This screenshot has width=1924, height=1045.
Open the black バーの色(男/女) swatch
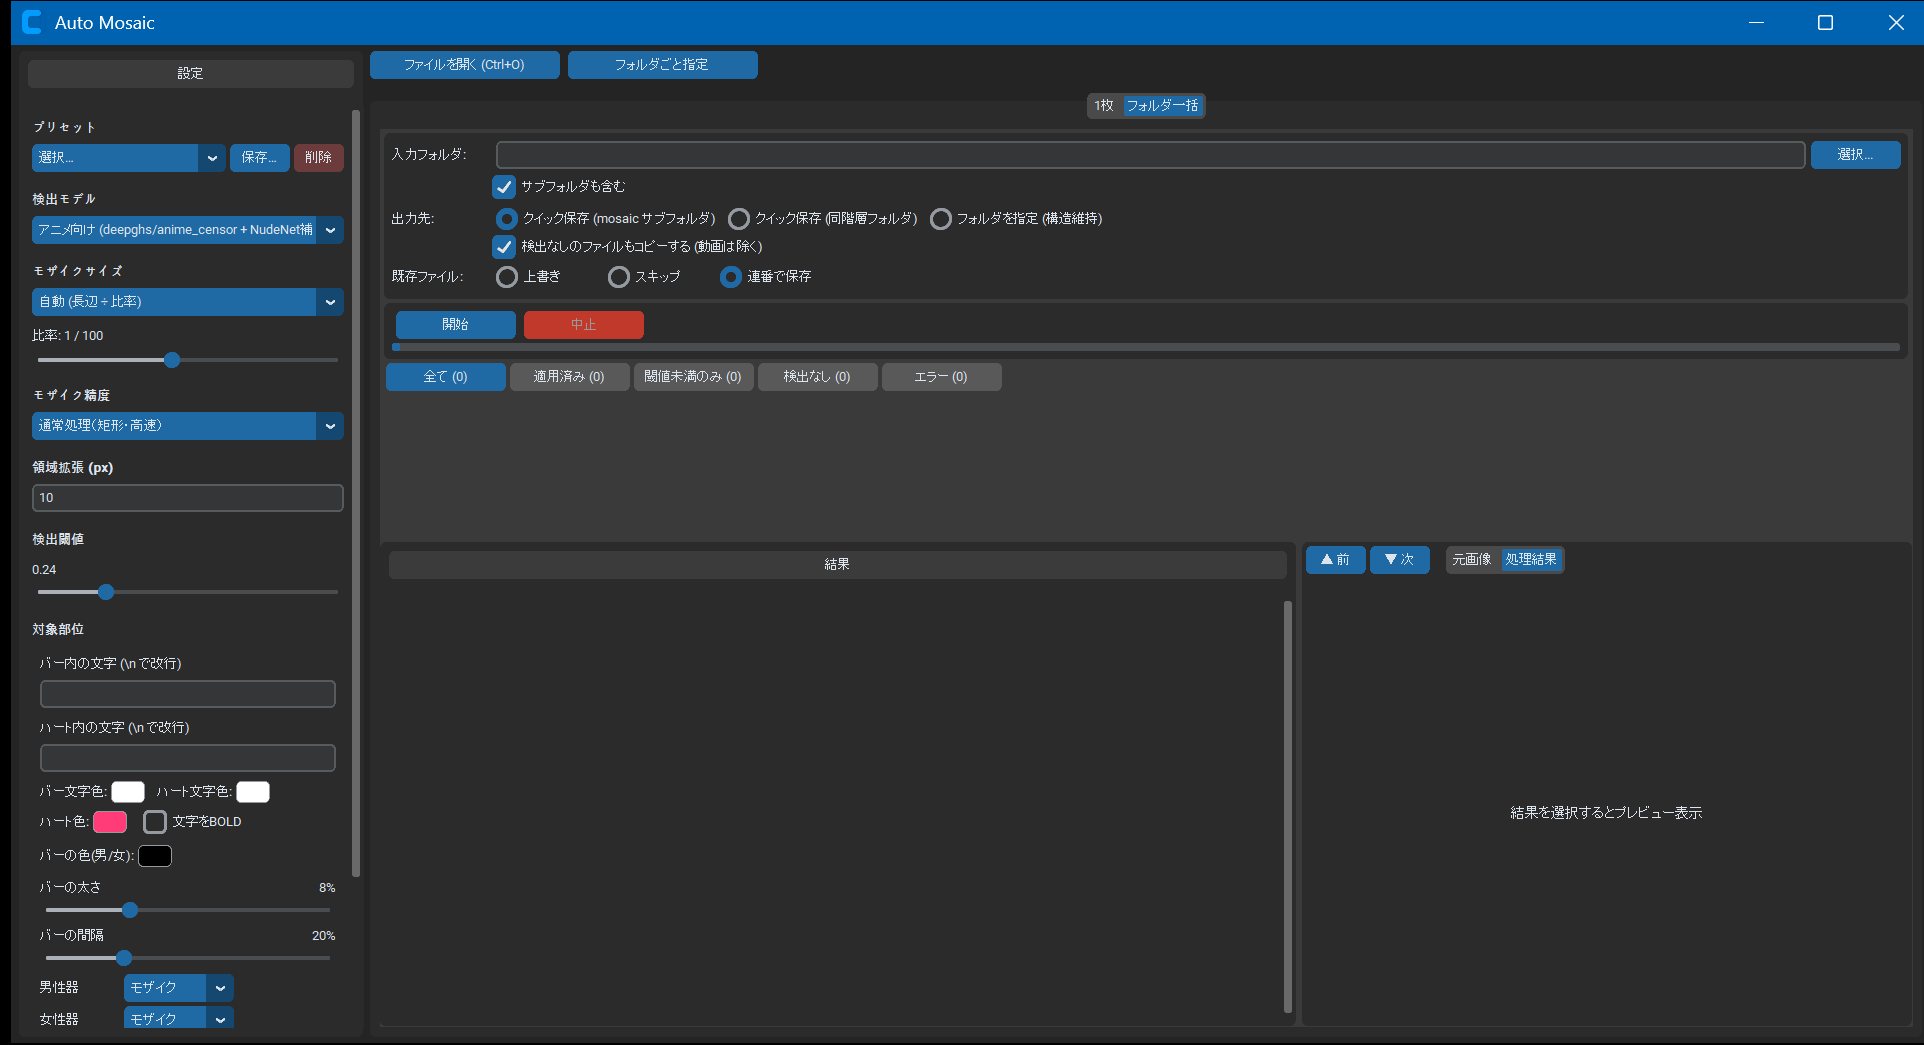[155, 856]
